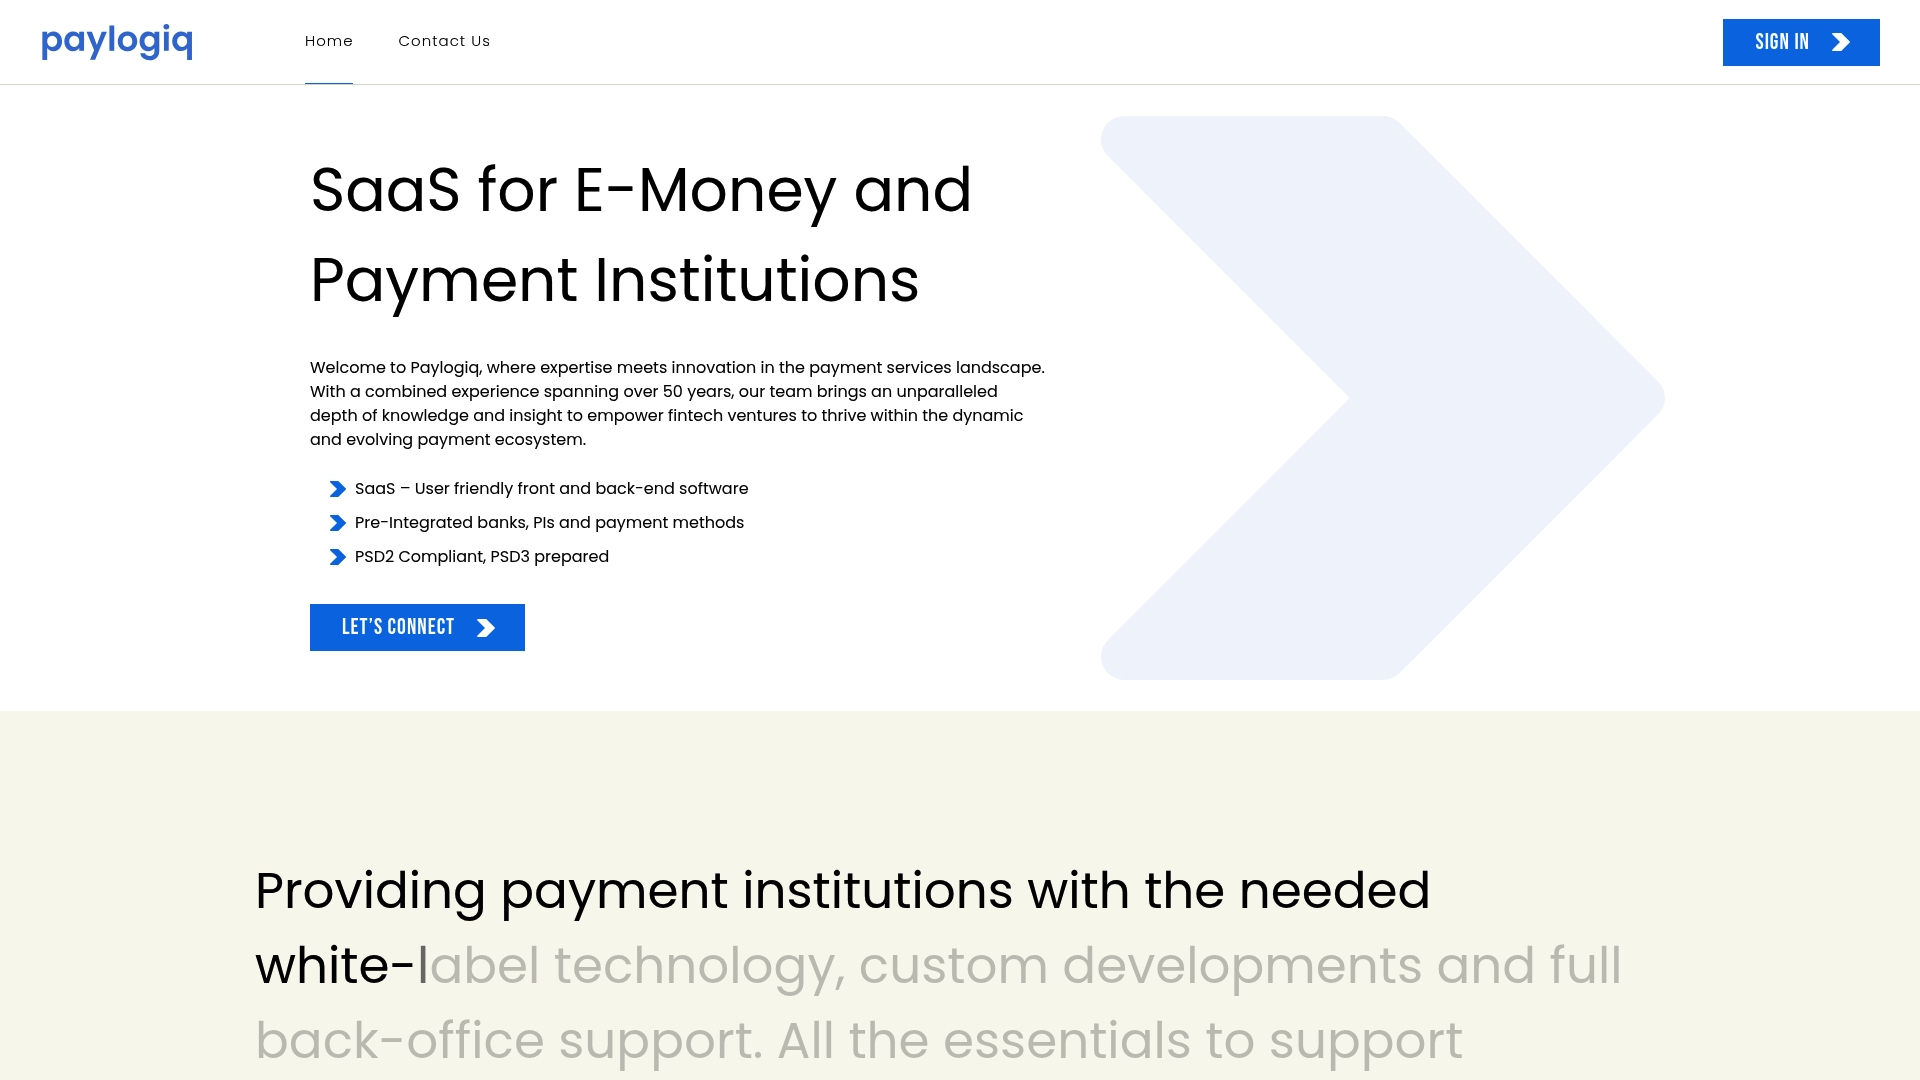Click 'PSD2 Compliant, PSD3 prepared' list item
The height and width of the screenshot is (1080, 1920).
[482, 557]
